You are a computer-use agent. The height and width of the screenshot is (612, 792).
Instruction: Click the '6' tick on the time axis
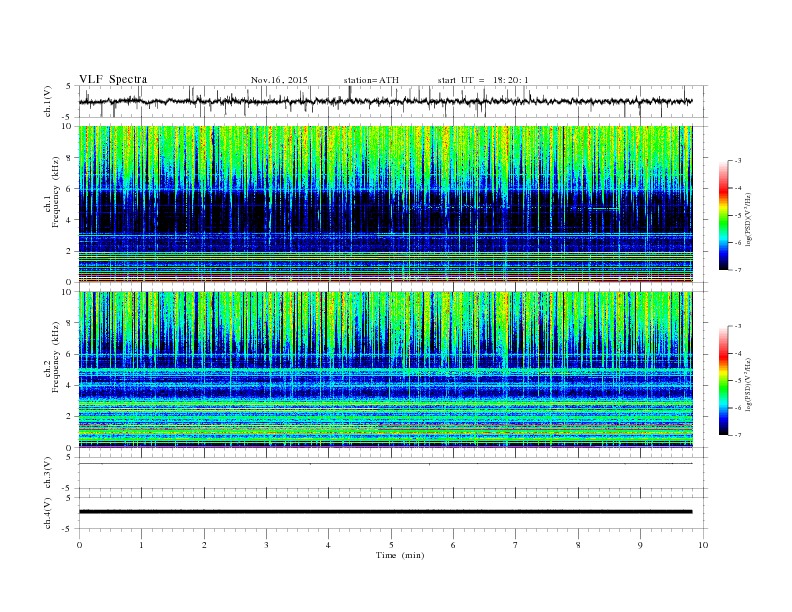click(453, 545)
